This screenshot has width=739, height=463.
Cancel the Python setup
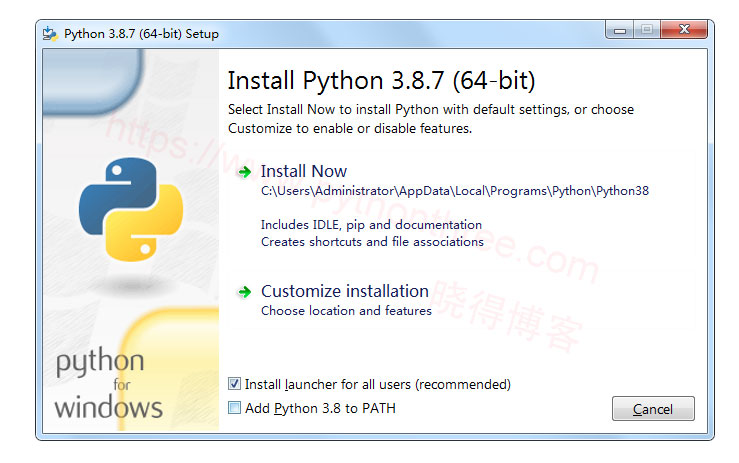tap(653, 409)
